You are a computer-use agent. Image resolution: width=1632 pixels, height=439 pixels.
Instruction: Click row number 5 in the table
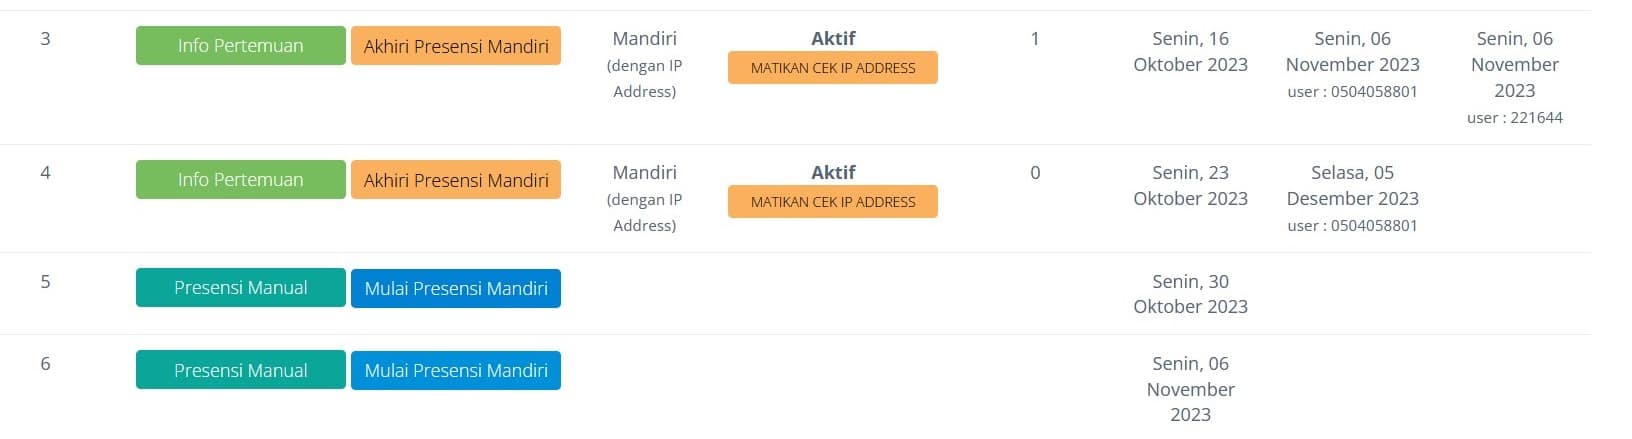(45, 281)
